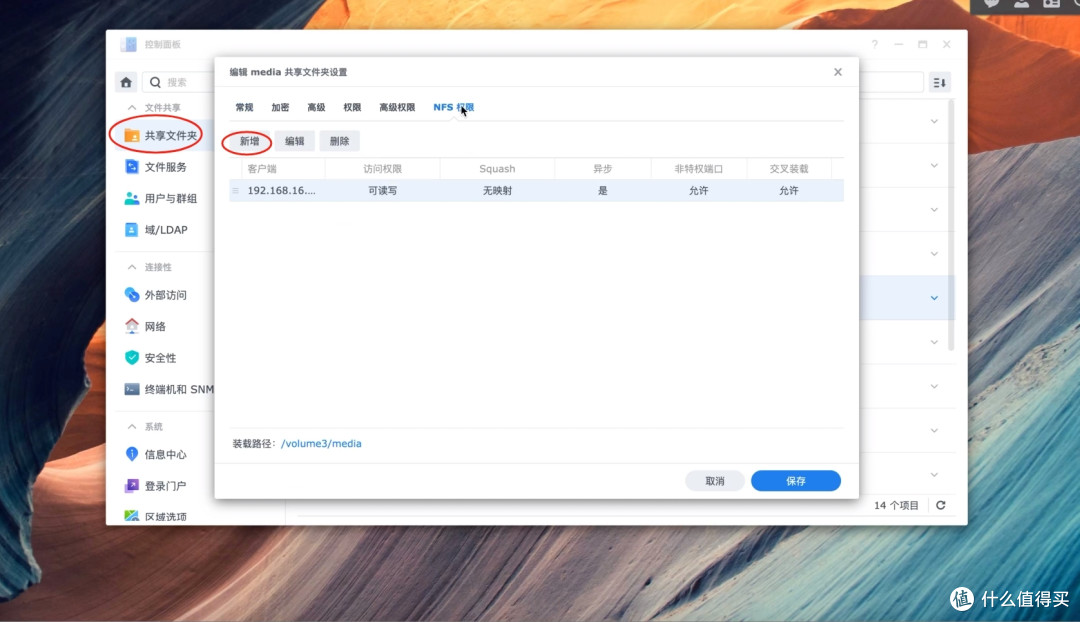Image resolution: width=1080 pixels, height=622 pixels.
Task: Cancel (取消) the dialog
Action: (x=715, y=481)
